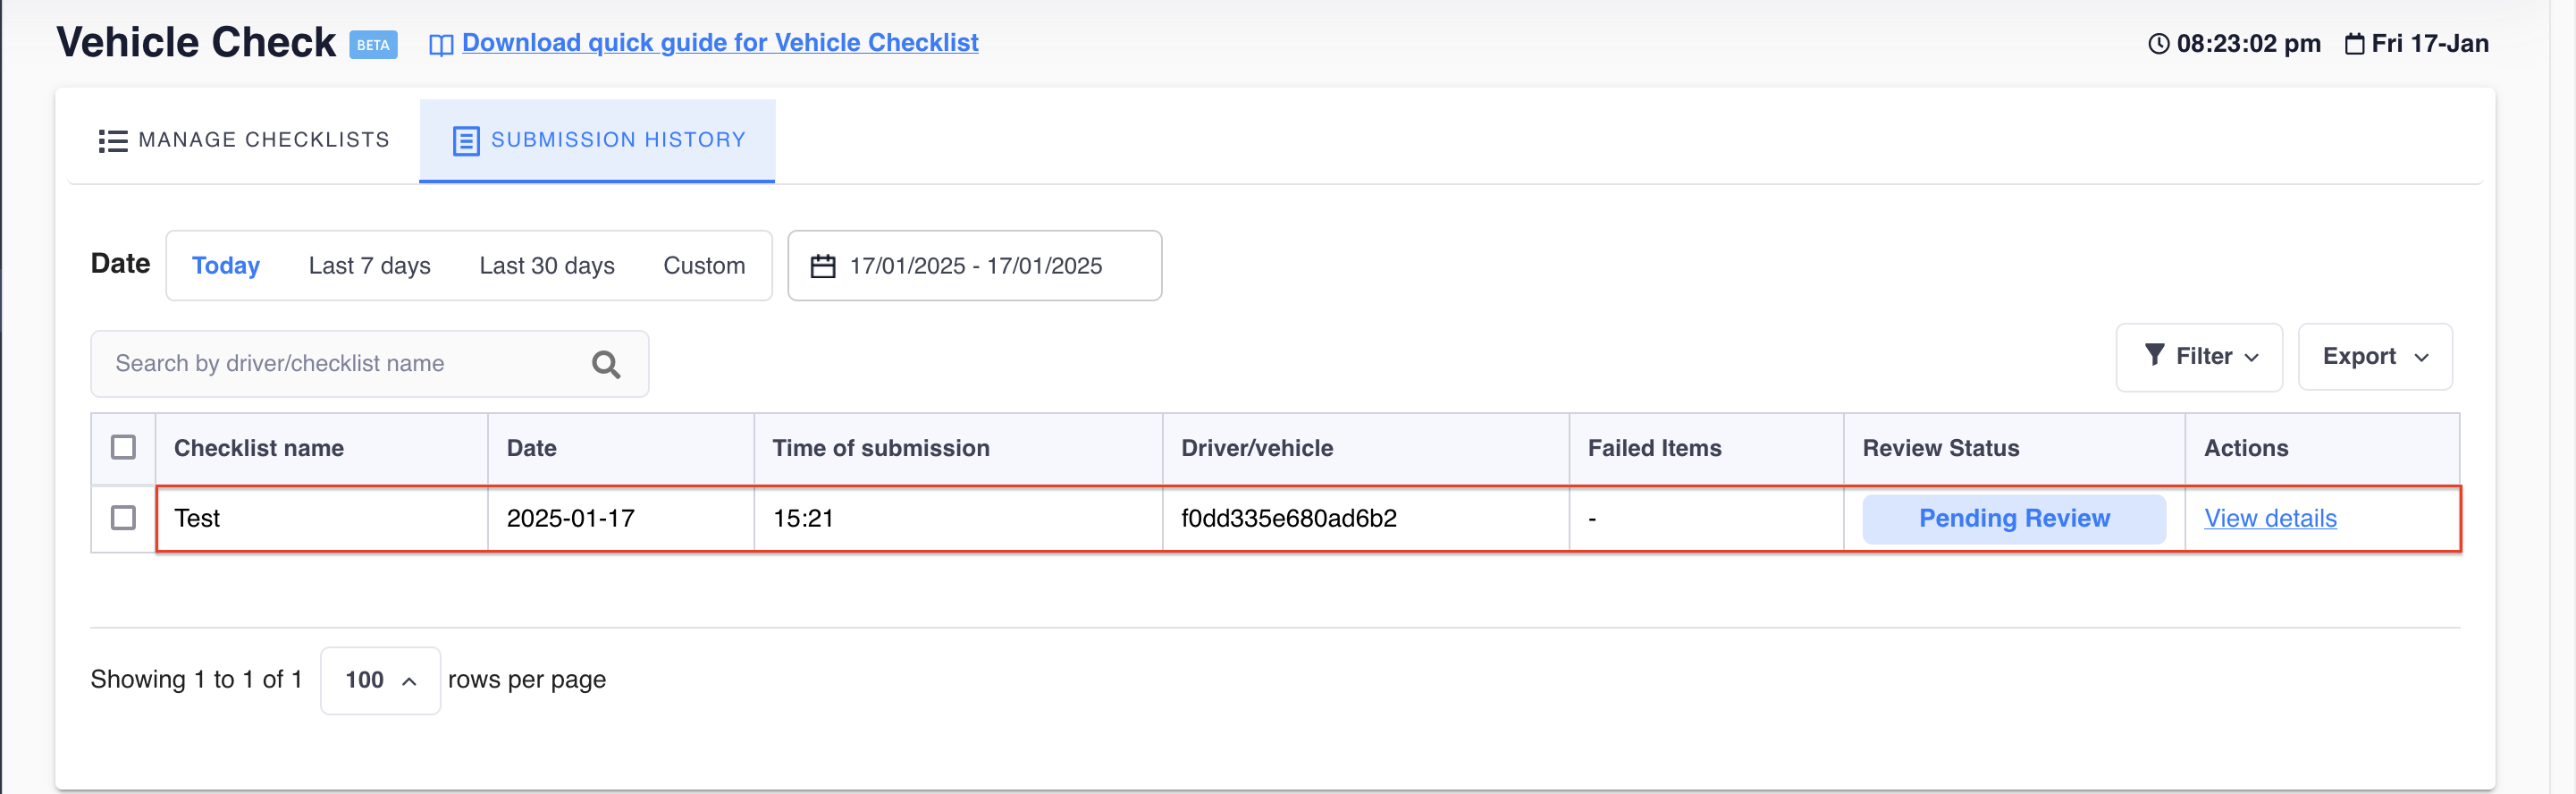Click the calendar icon beside Fri 17-Jan

pos(2354,44)
